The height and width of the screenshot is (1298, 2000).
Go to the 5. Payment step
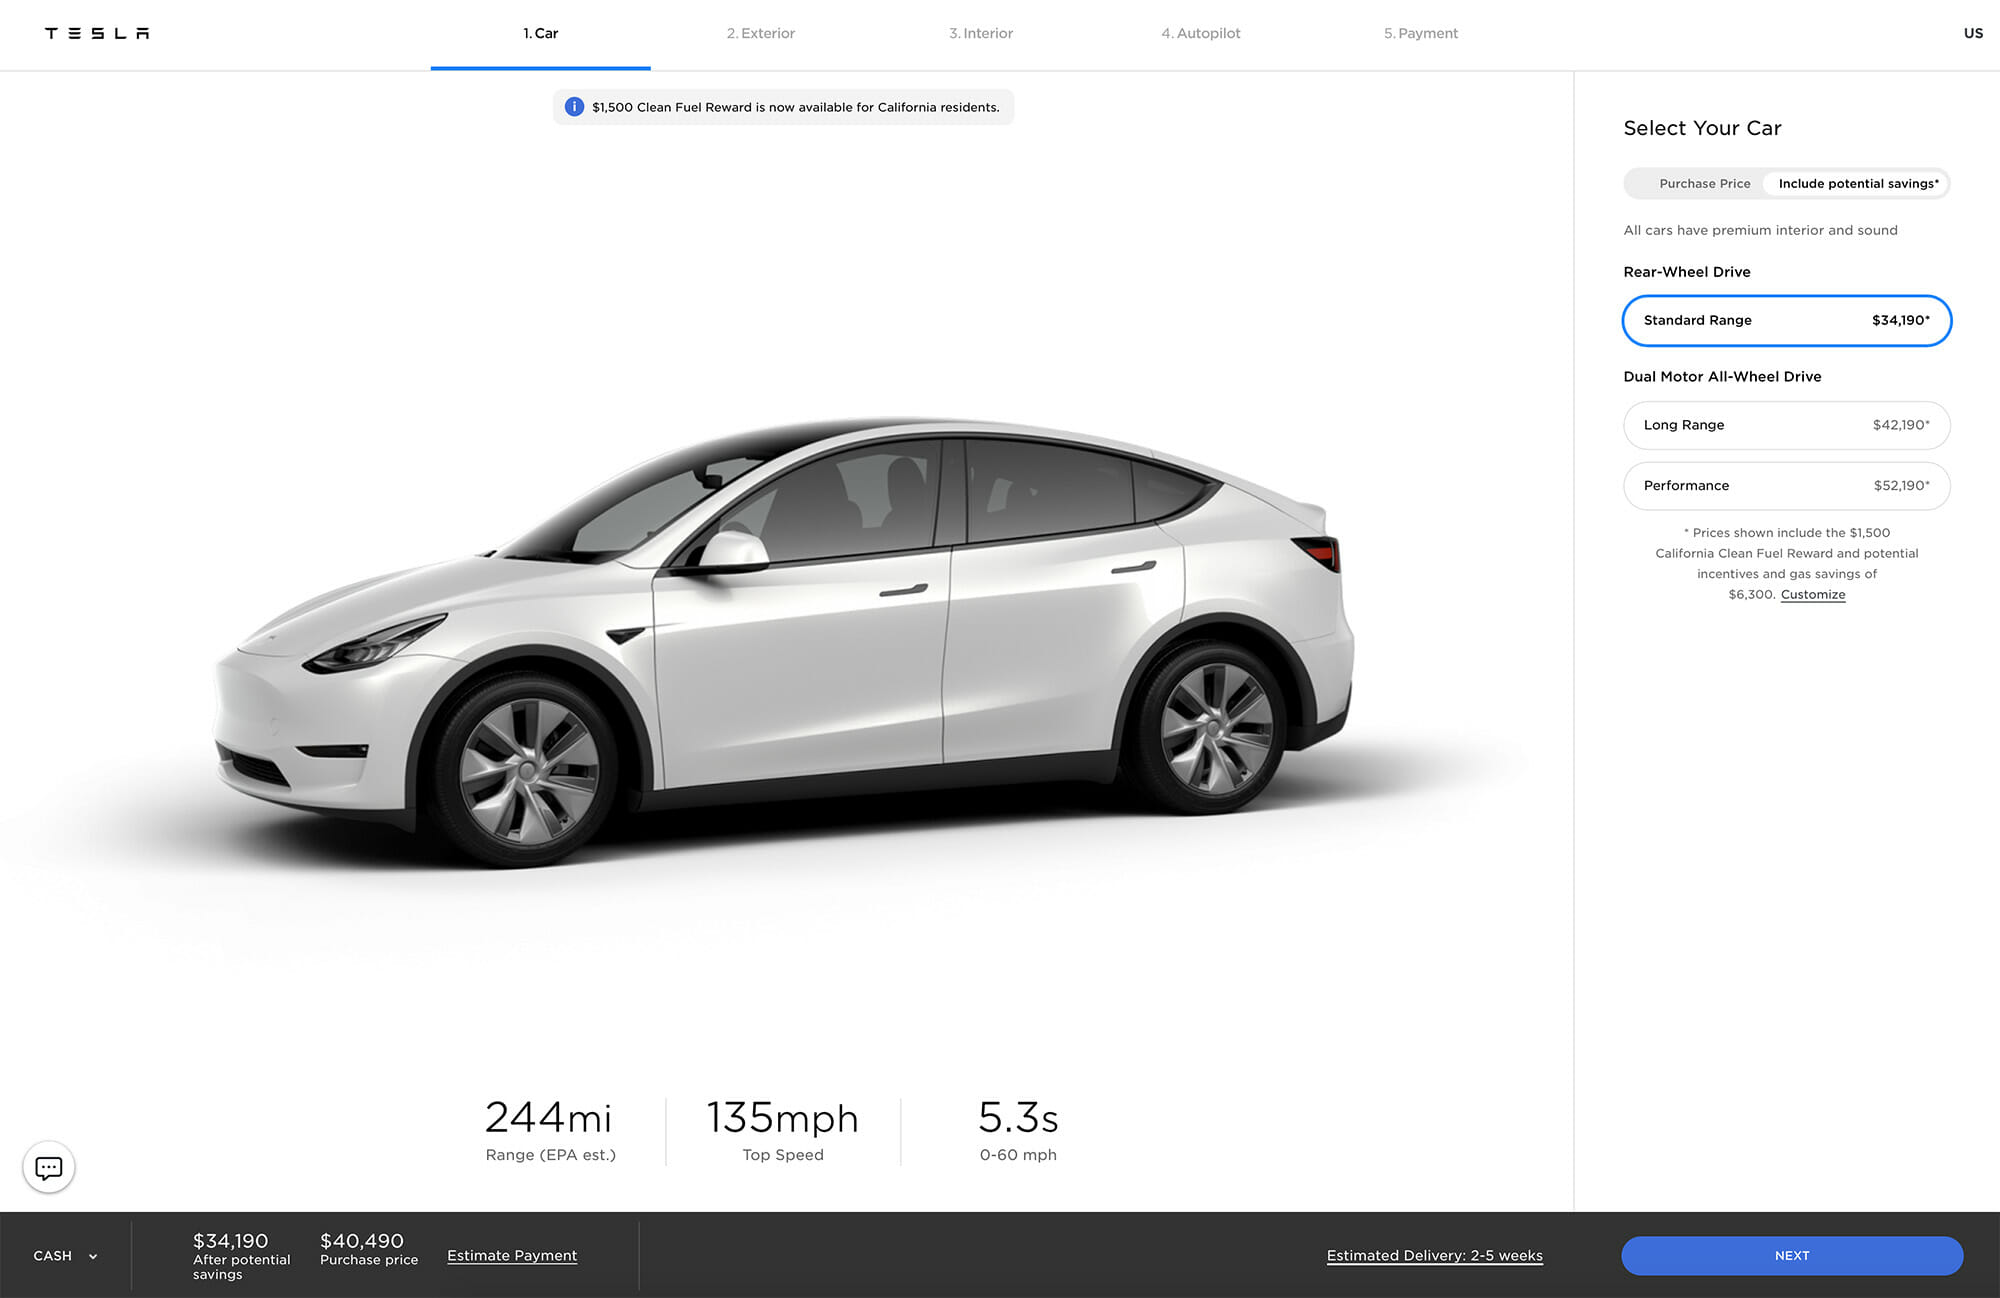[1420, 33]
